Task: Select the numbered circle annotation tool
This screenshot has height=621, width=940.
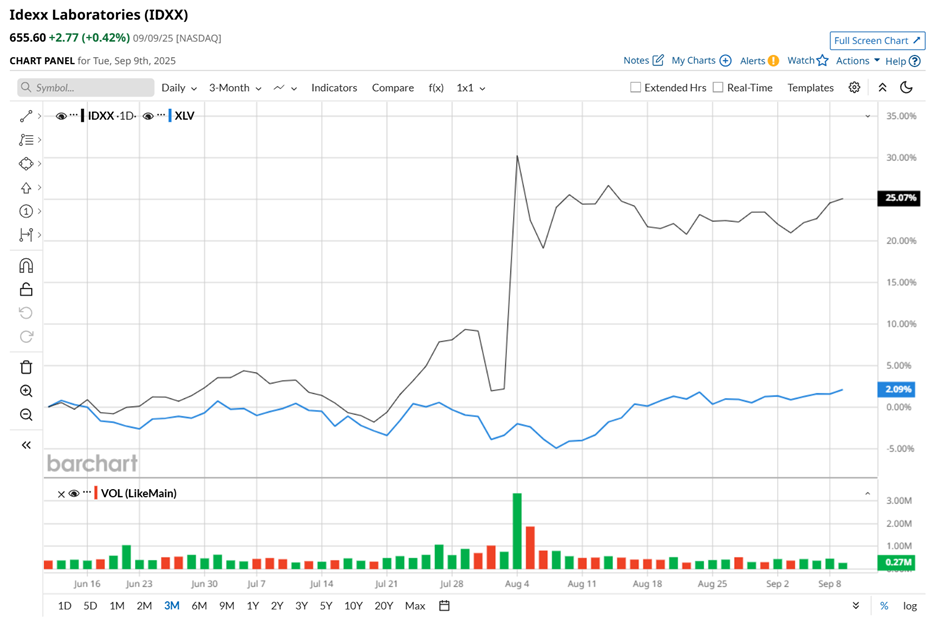Action: pyautogui.click(x=26, y=211)
